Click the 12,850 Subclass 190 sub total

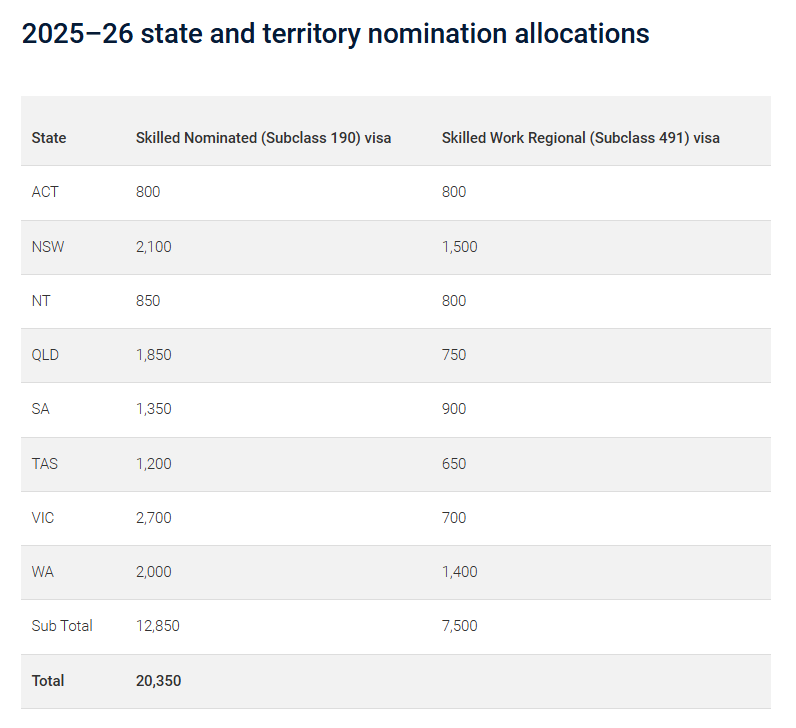[x=158, y=626]
